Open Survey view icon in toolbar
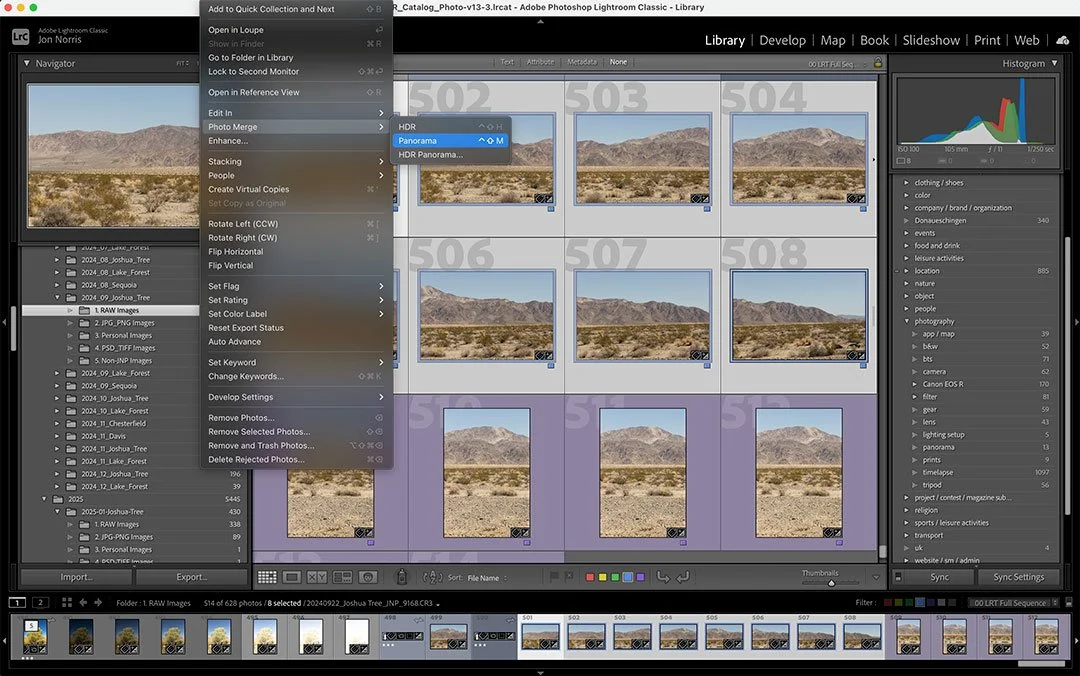Image resolution: width=1080 pixels, height=676 pixels. [x=342, y=577]
